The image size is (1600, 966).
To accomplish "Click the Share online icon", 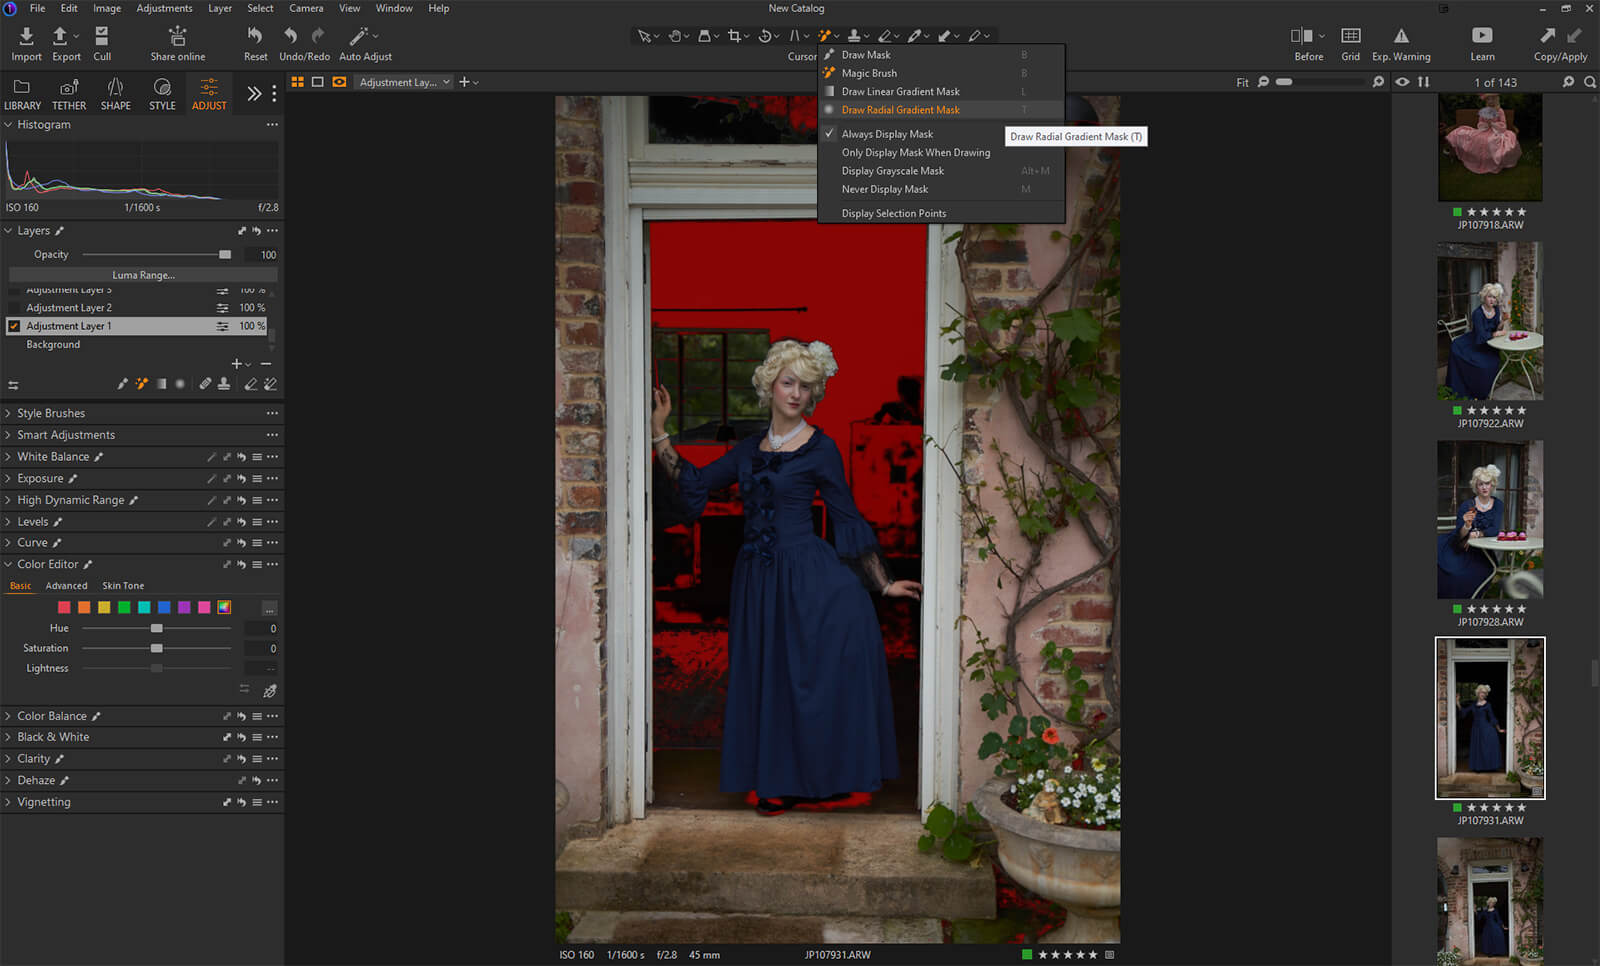I will point(178,36).
